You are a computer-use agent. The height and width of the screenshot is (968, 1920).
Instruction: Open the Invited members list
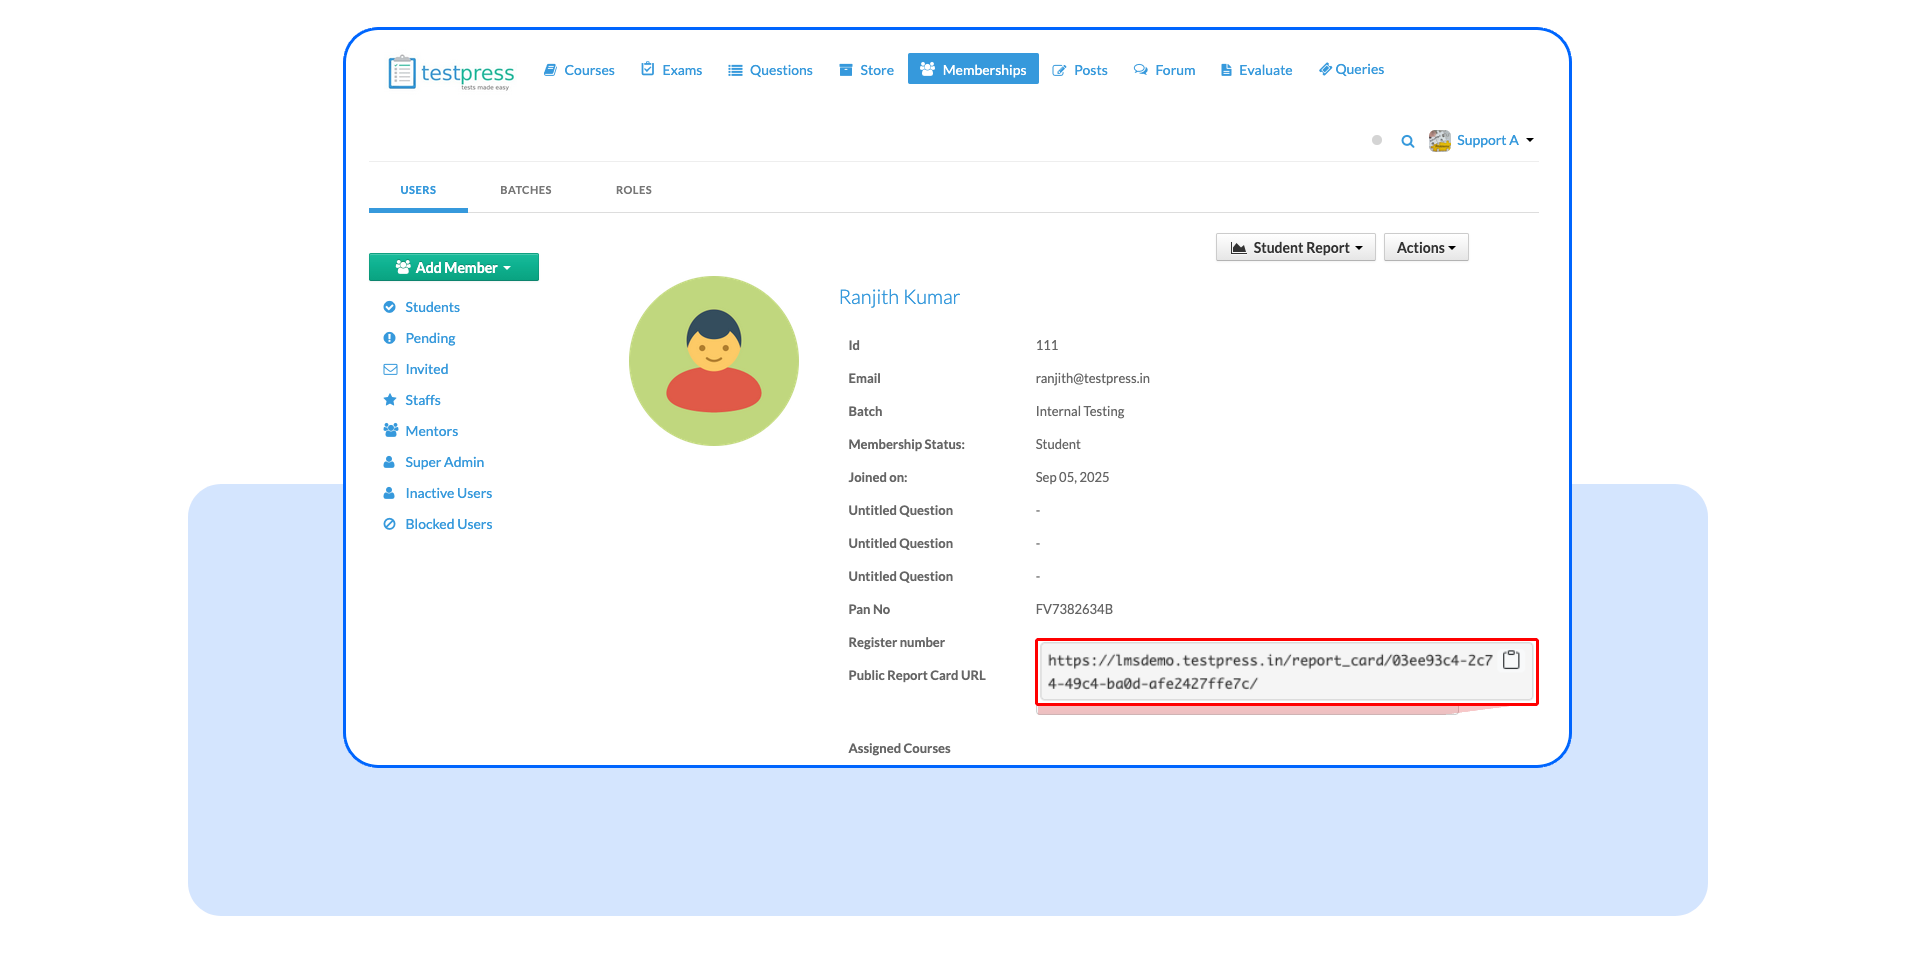click(426, 369)
